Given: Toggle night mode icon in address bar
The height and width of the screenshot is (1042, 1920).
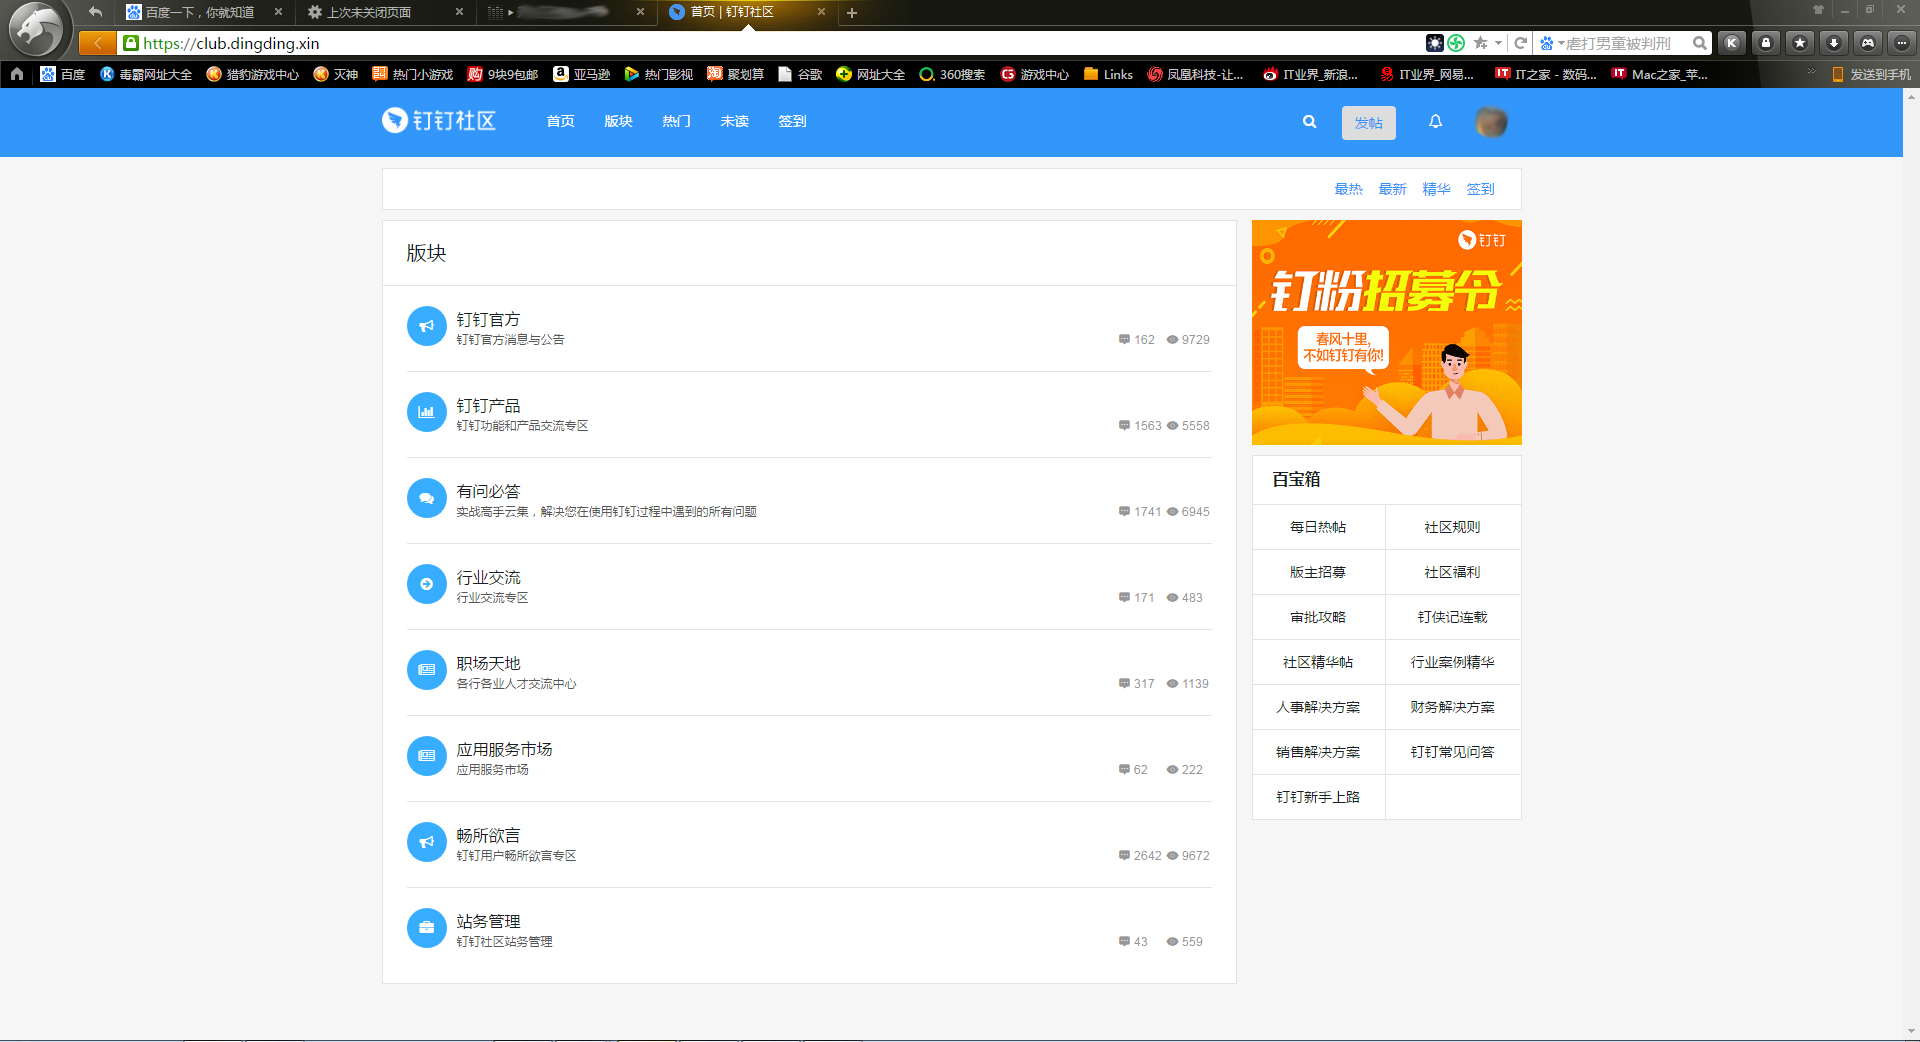Looking at the screenshot, I should click(x=1435, y=43).
